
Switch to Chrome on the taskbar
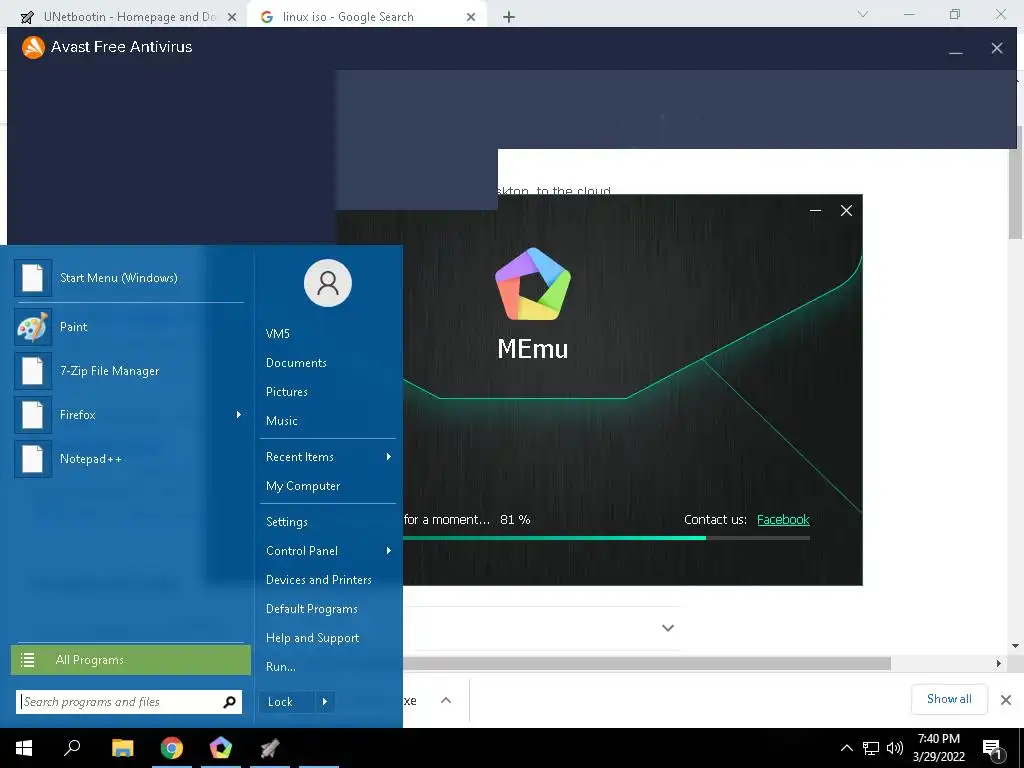click(x=172, y=748)
